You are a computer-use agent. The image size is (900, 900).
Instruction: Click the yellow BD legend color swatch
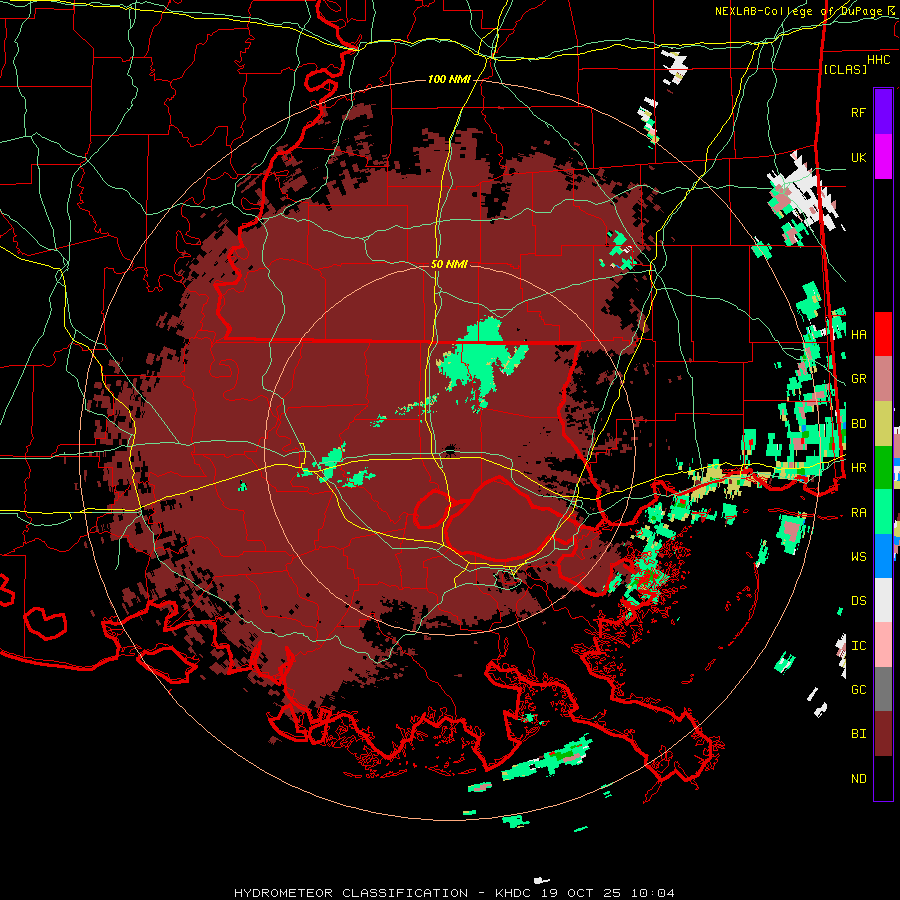point(883,424)
